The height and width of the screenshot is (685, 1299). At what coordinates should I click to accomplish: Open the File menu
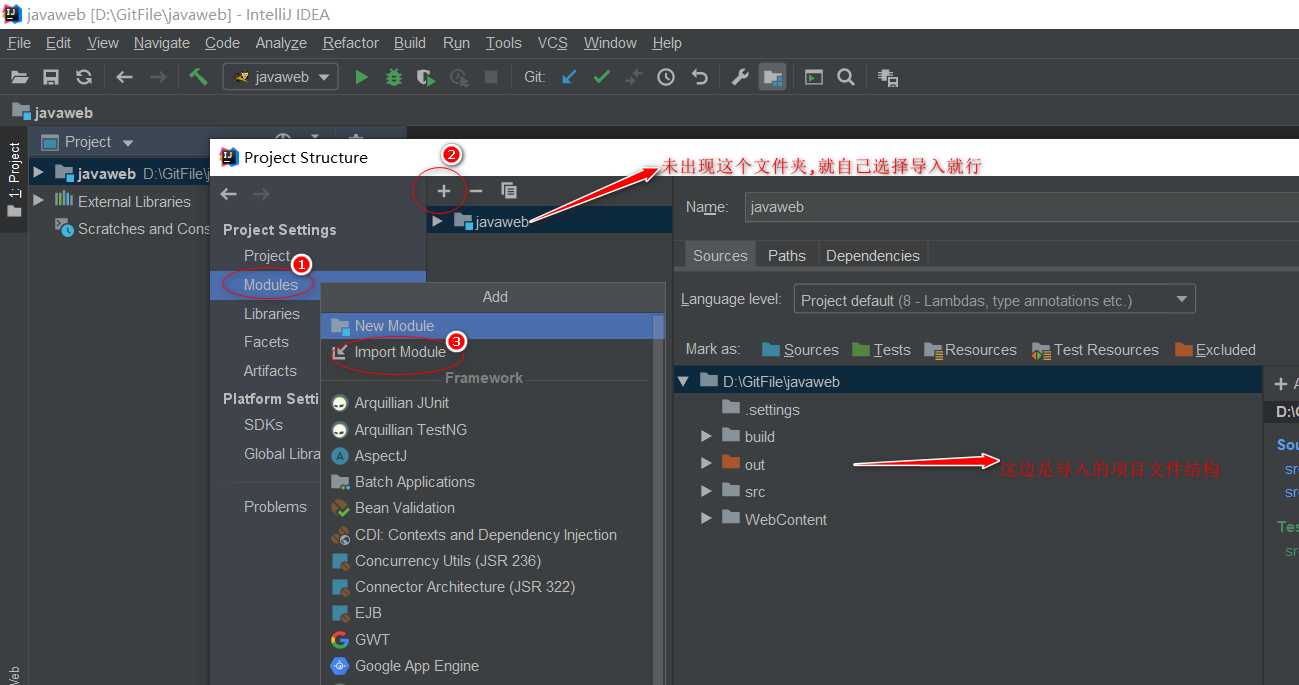19,43
